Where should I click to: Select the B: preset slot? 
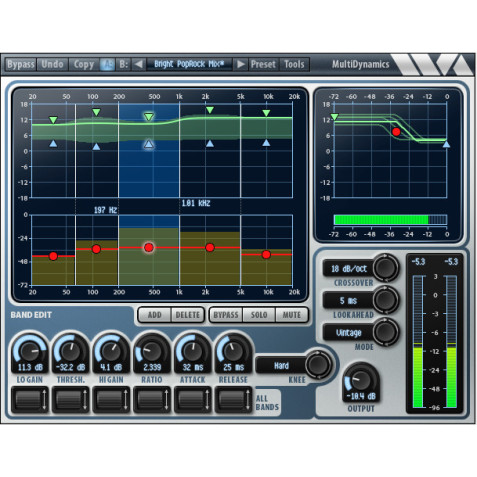(x=123, y=64)
